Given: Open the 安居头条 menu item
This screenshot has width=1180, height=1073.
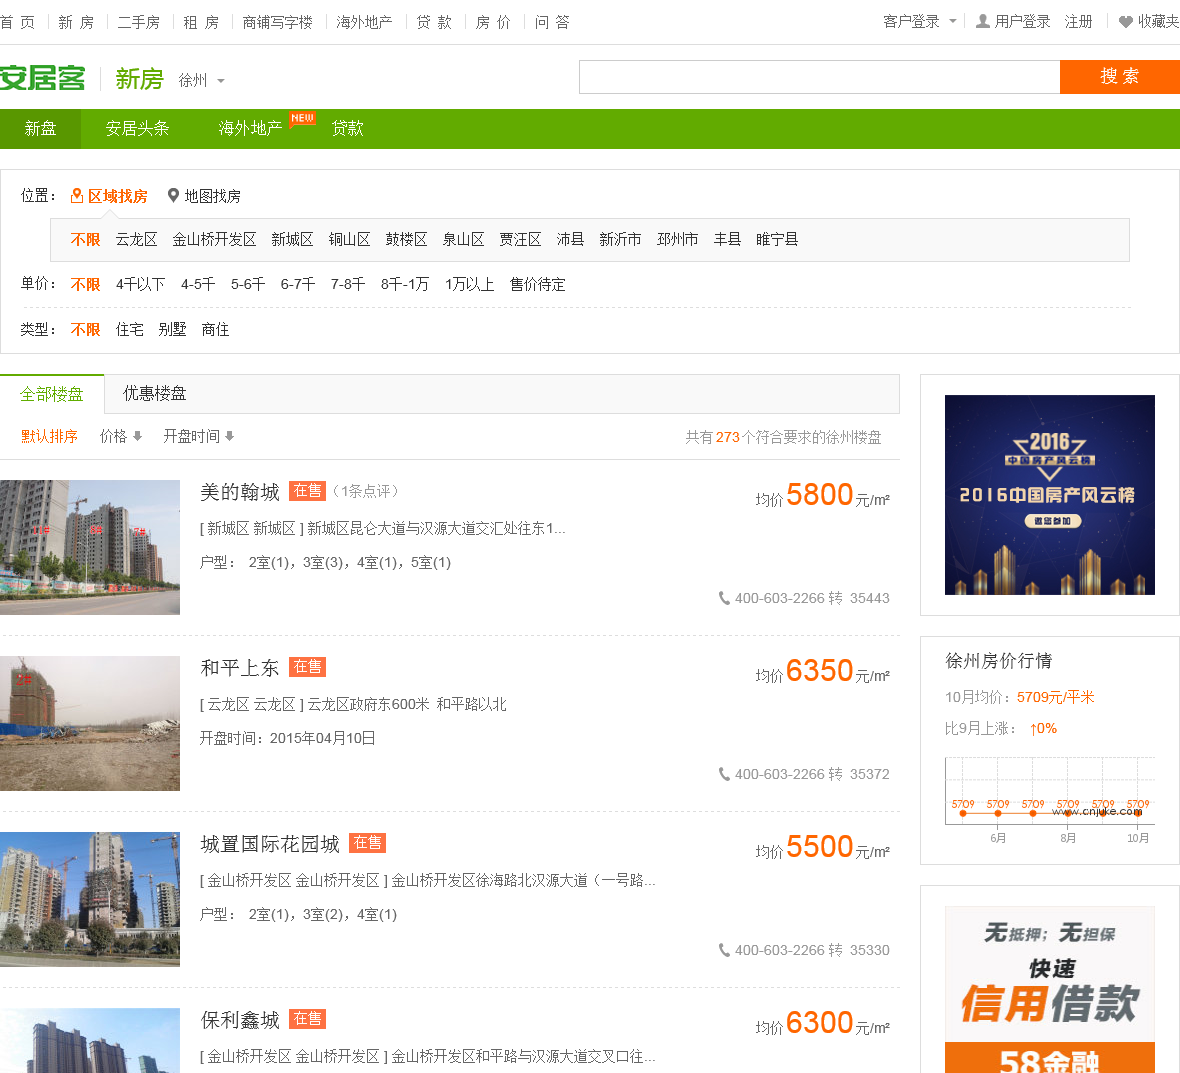Looking at the screenshot, I should (137, 129).
